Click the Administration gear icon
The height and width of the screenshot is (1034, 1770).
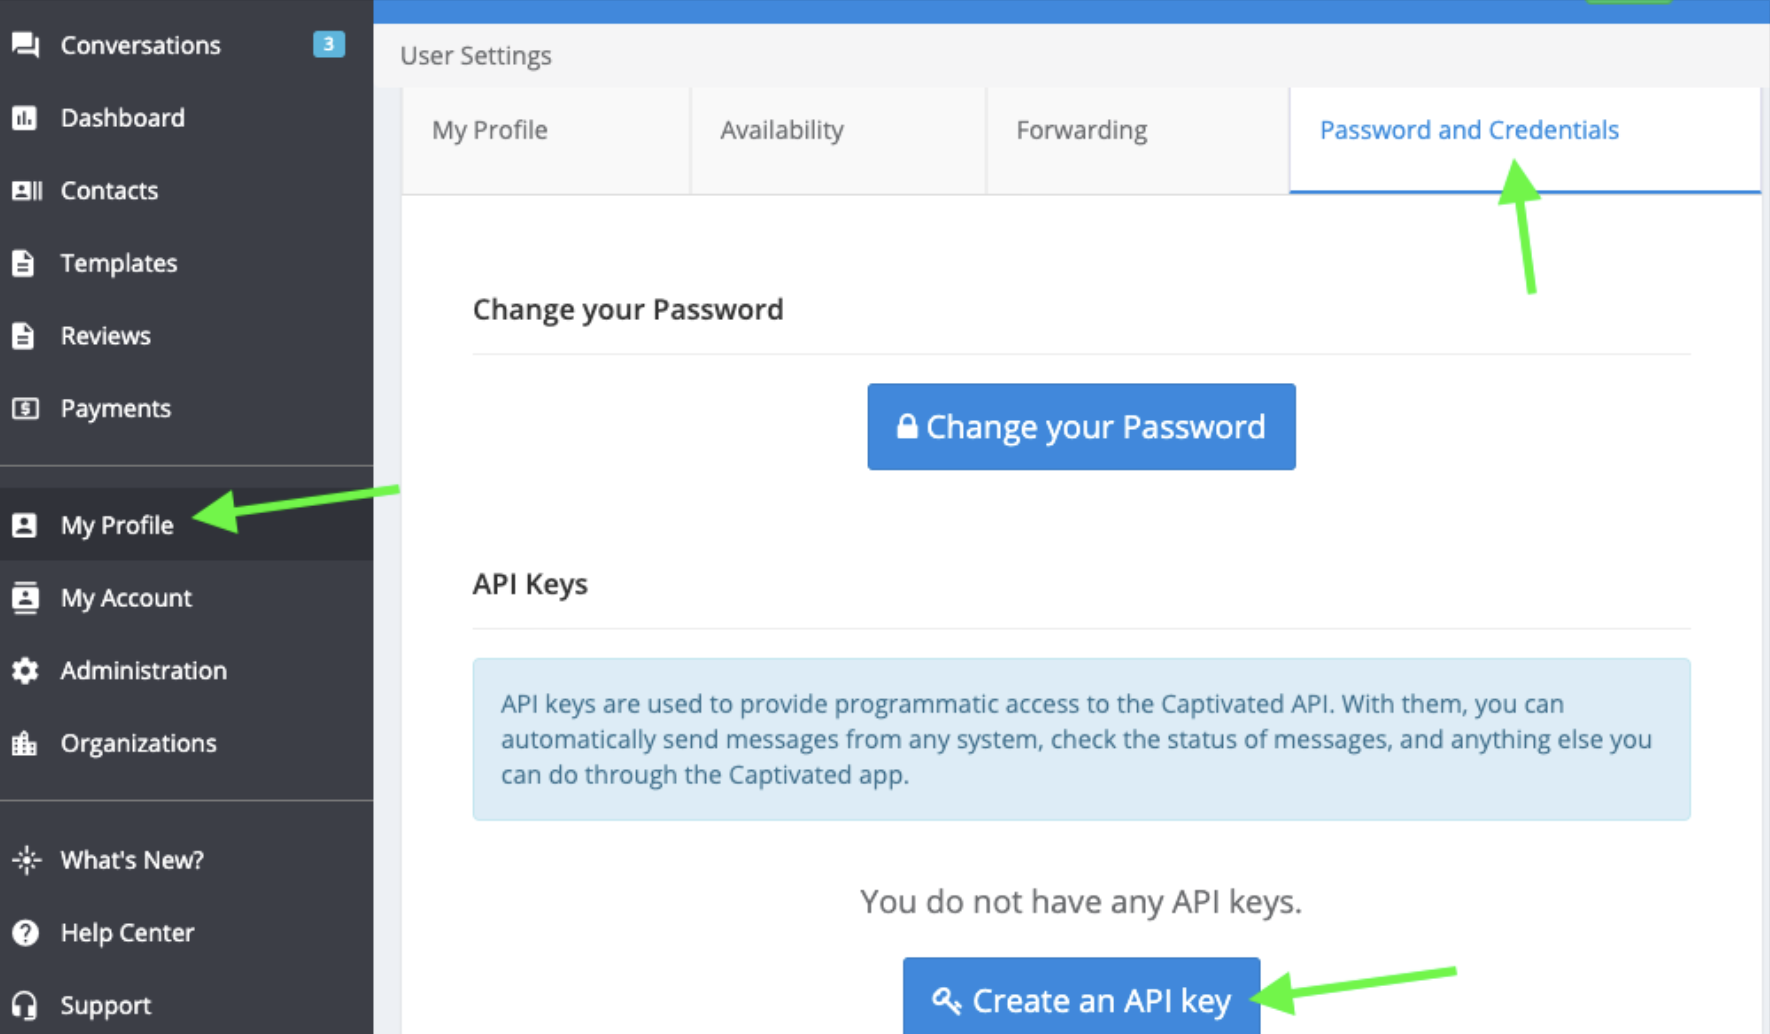coord(25,670)
